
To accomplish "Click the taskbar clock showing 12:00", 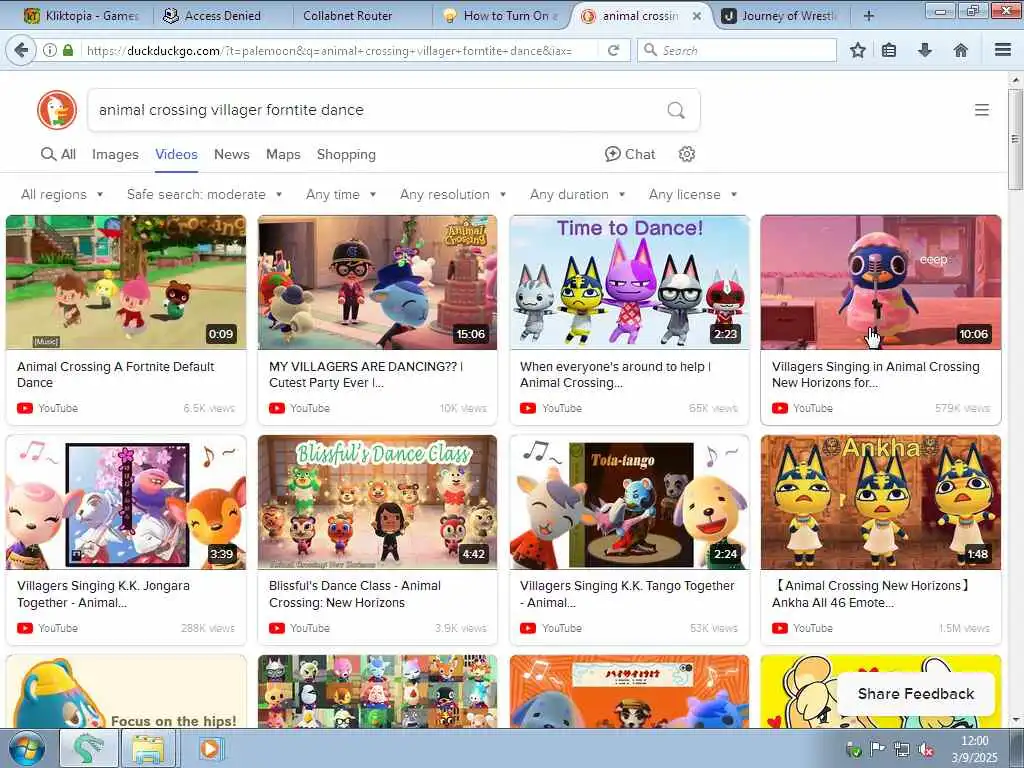I will (974, 749).
